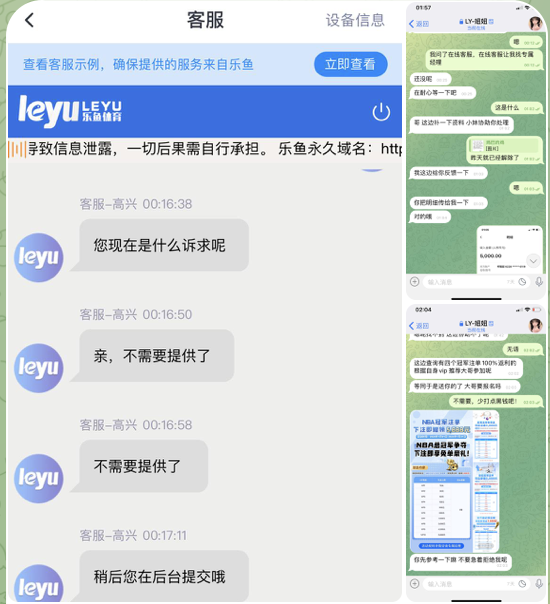Open LY-姐姐 chat title in 01:57 screenshot
The width and height of the screenshot is (550, 604).
(x=476, y=23)
